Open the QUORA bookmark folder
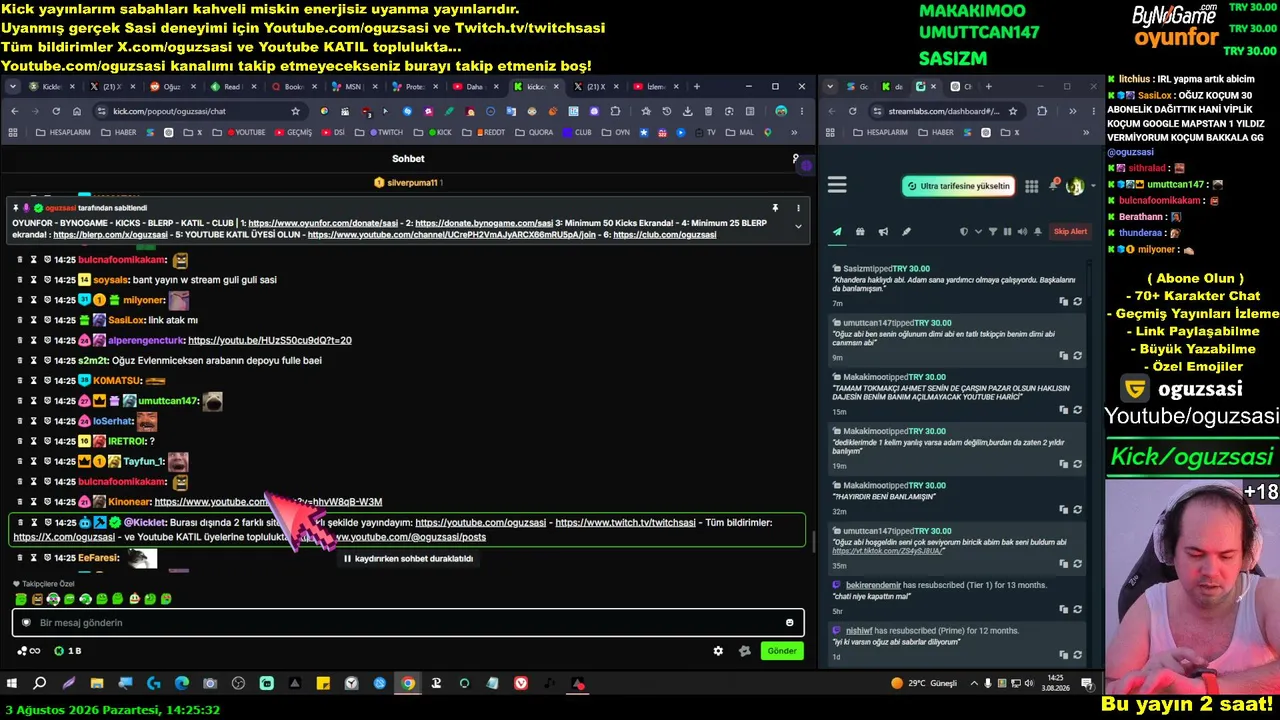 point(533,132)
